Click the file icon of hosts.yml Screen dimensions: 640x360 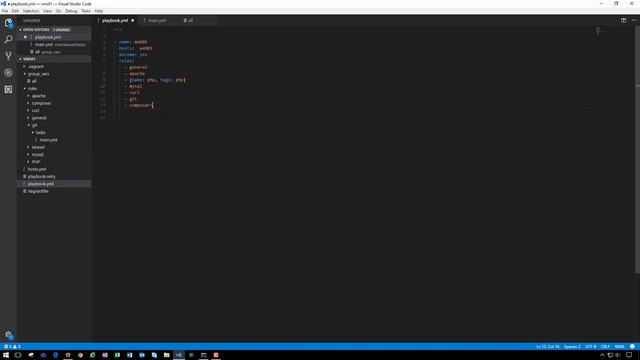pyautogui.click(x=24, y=169)
